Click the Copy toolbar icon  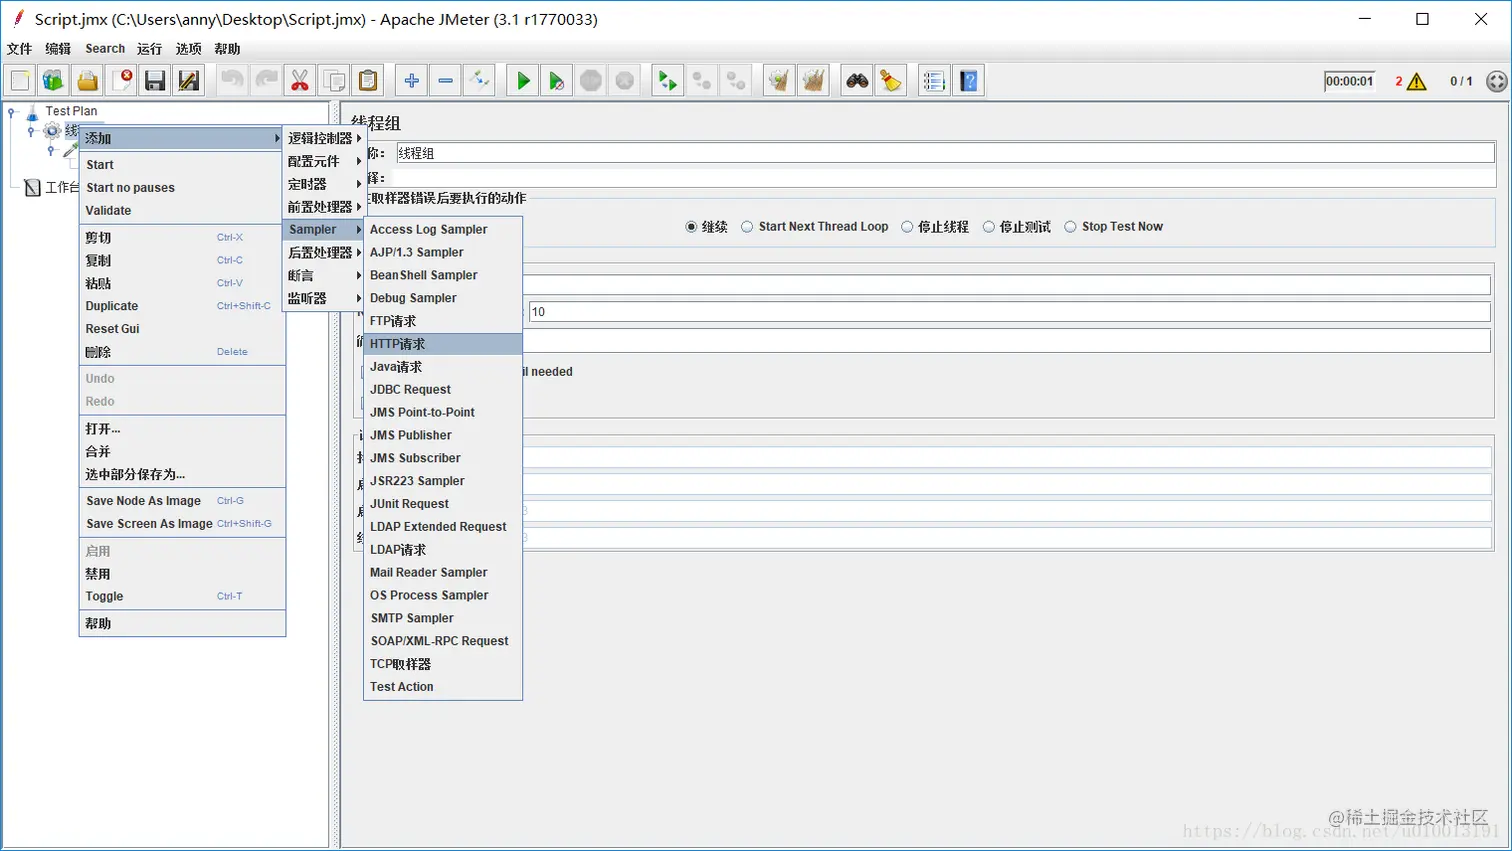point(334,81)
